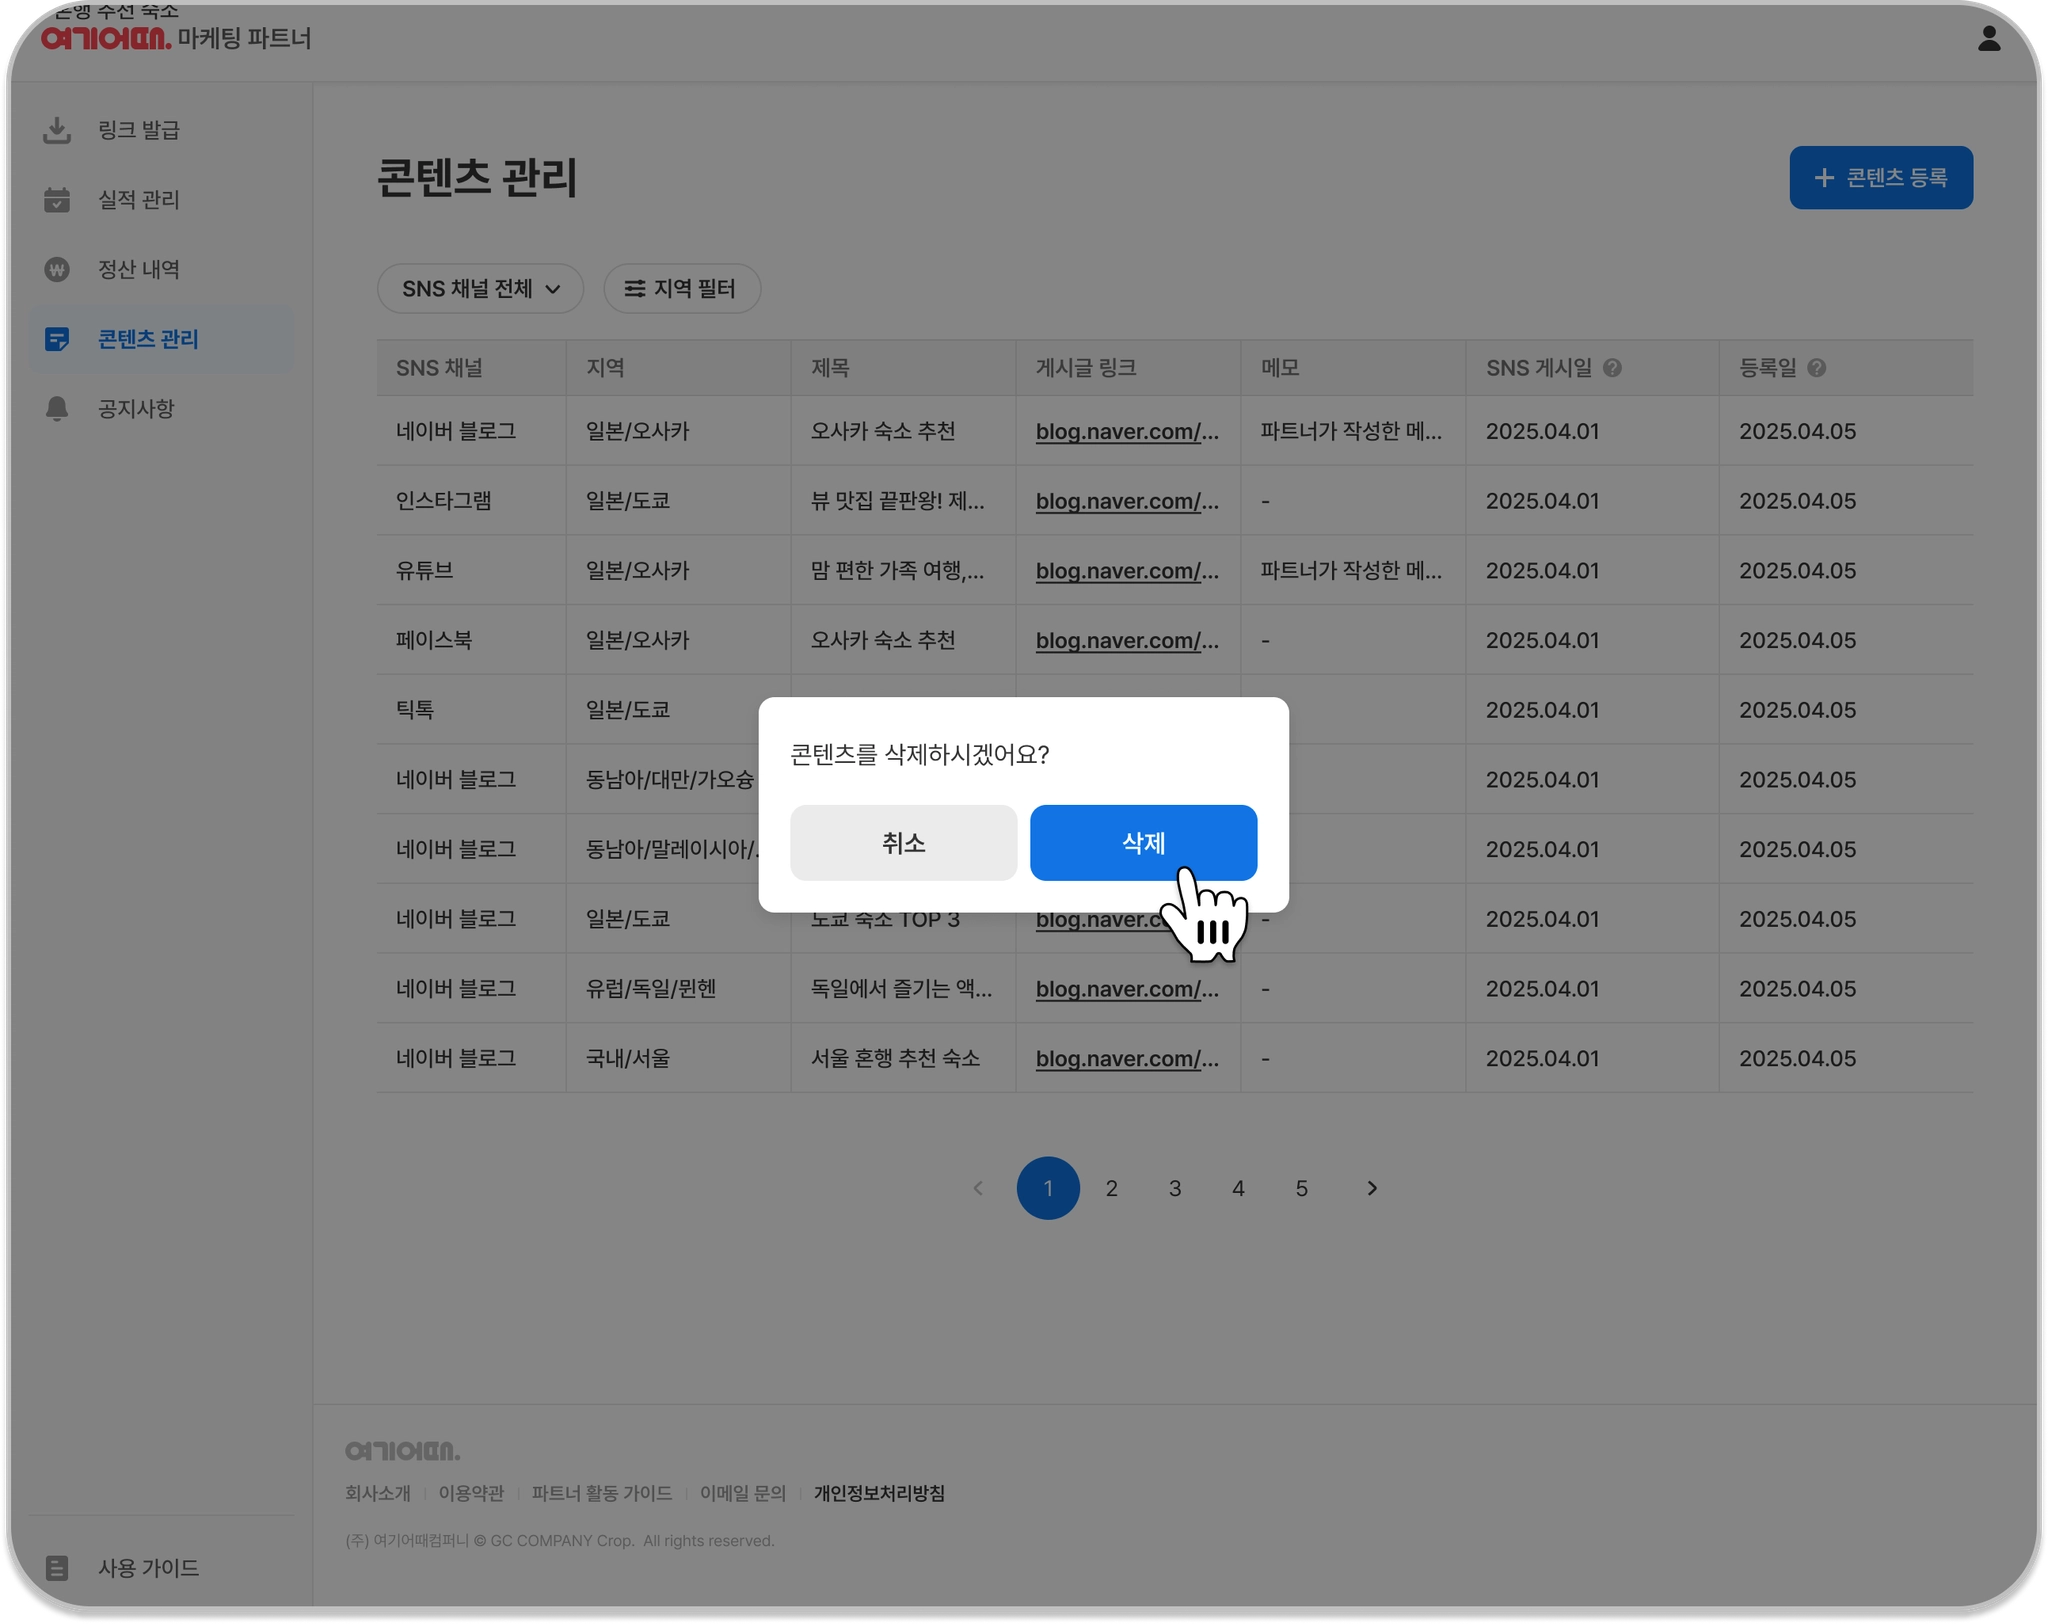Open the 지역 필터 filter button
Screen dimensions: 2048x1624
[681, 289]
